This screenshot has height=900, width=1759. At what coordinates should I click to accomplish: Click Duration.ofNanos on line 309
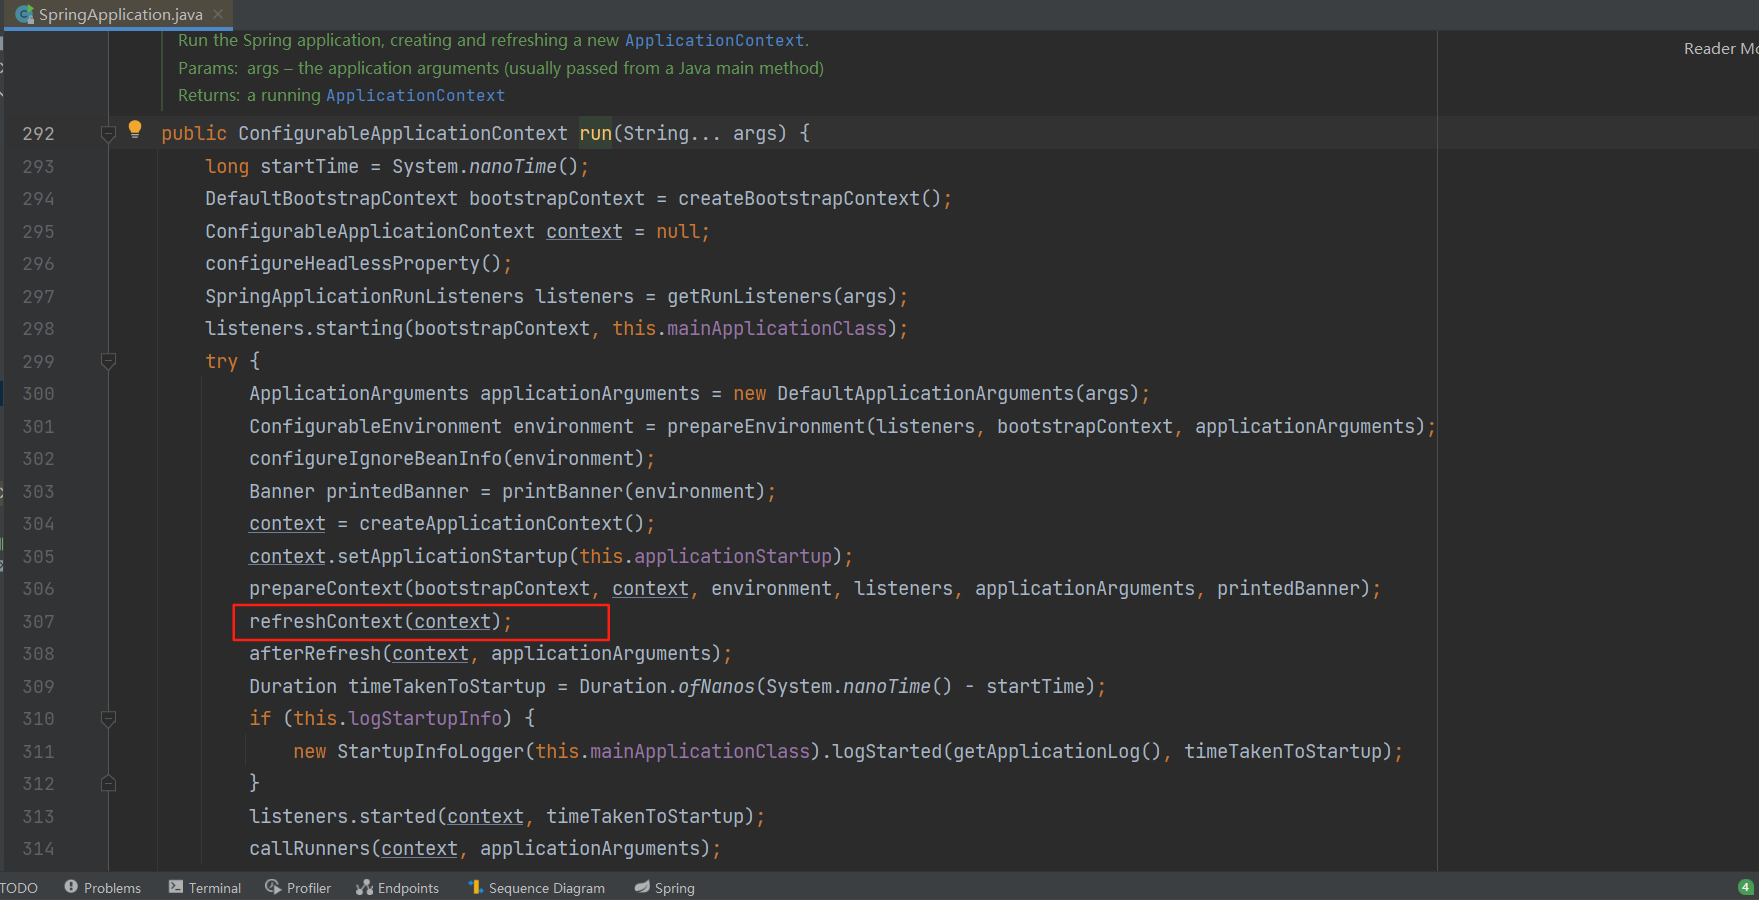point(666,686)
